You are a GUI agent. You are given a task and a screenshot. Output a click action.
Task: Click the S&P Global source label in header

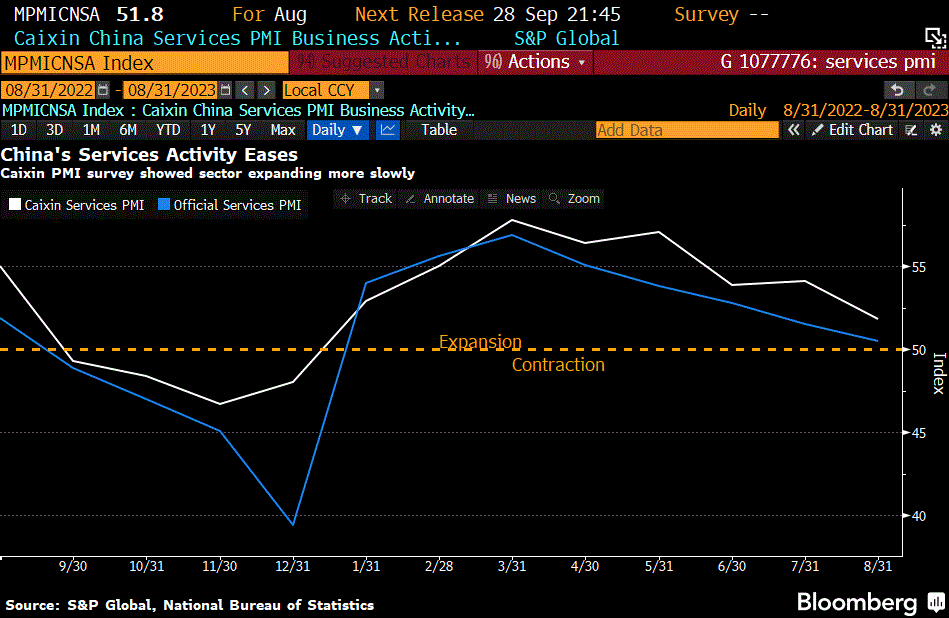(566, 39)
